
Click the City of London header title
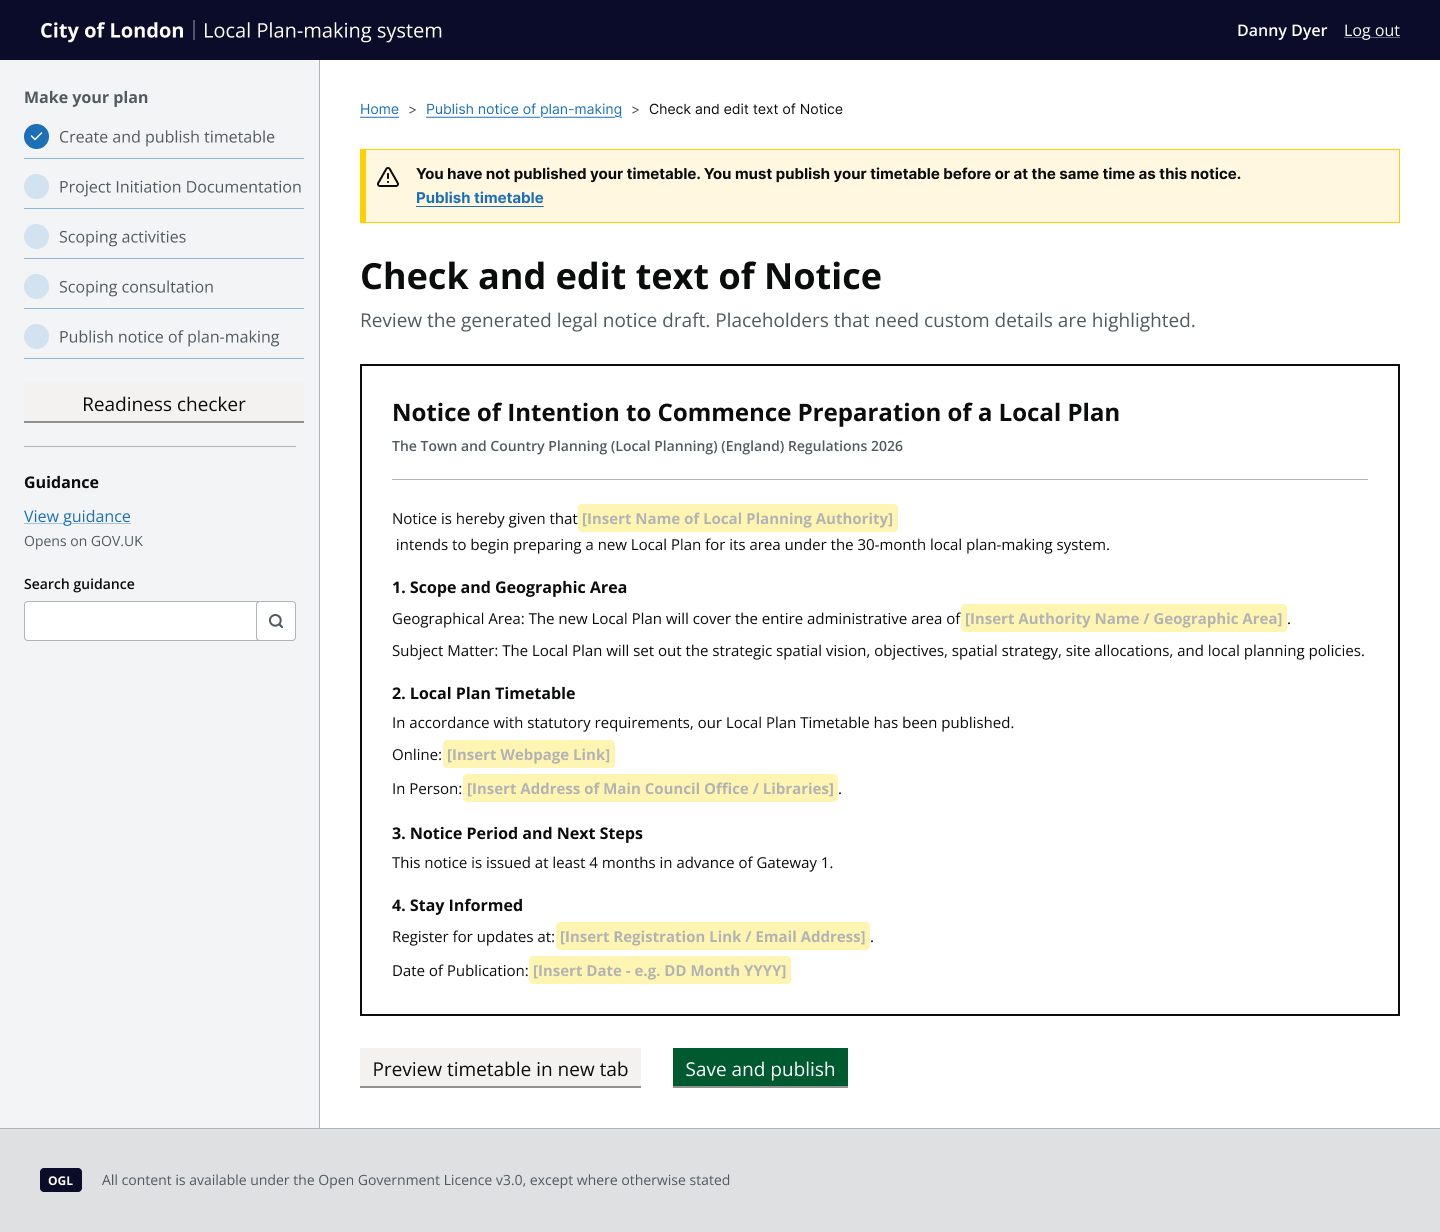click(x=112, y=30)
